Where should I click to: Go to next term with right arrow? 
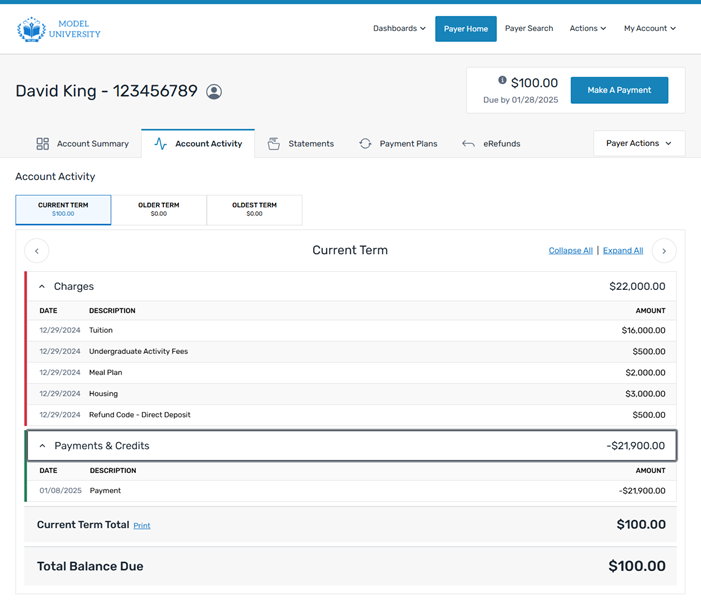coord(664,251)
